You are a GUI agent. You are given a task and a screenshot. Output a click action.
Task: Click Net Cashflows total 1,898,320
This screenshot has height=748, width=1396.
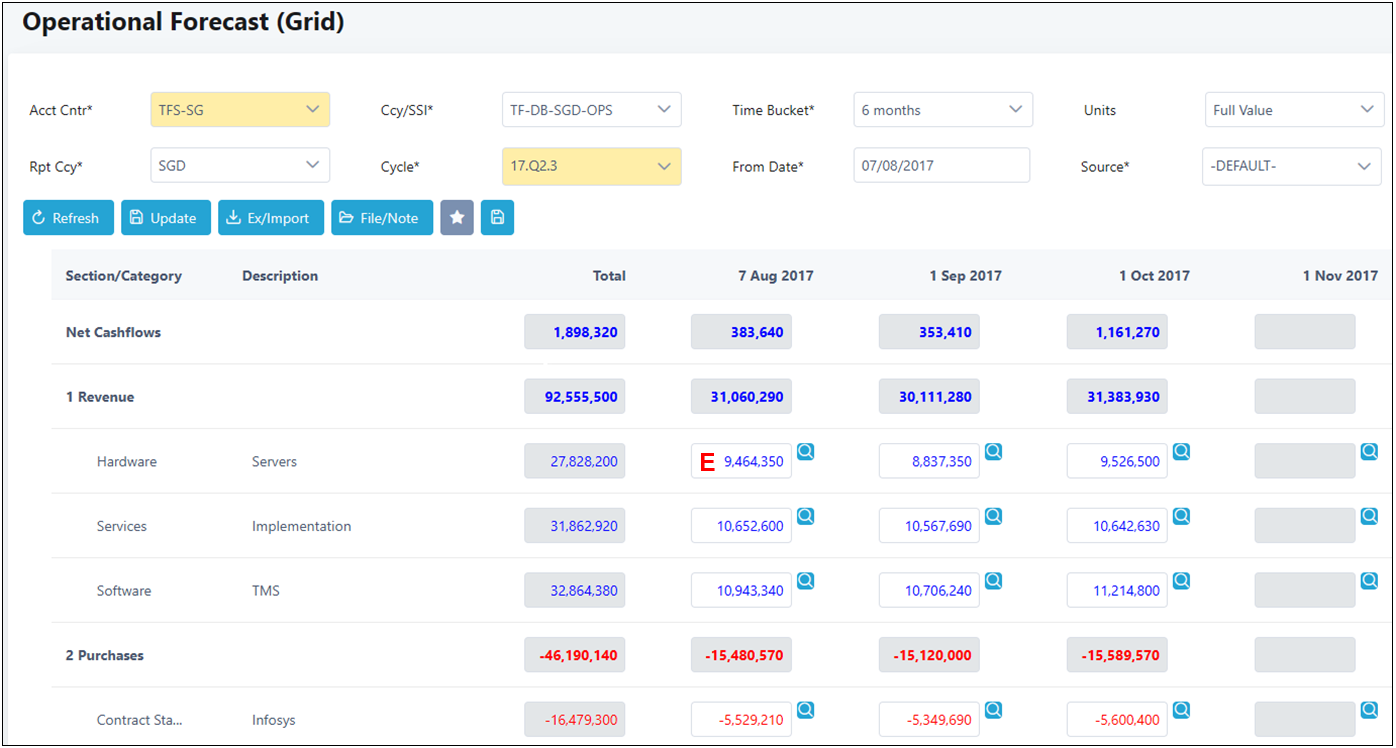(x=575, y=332)
